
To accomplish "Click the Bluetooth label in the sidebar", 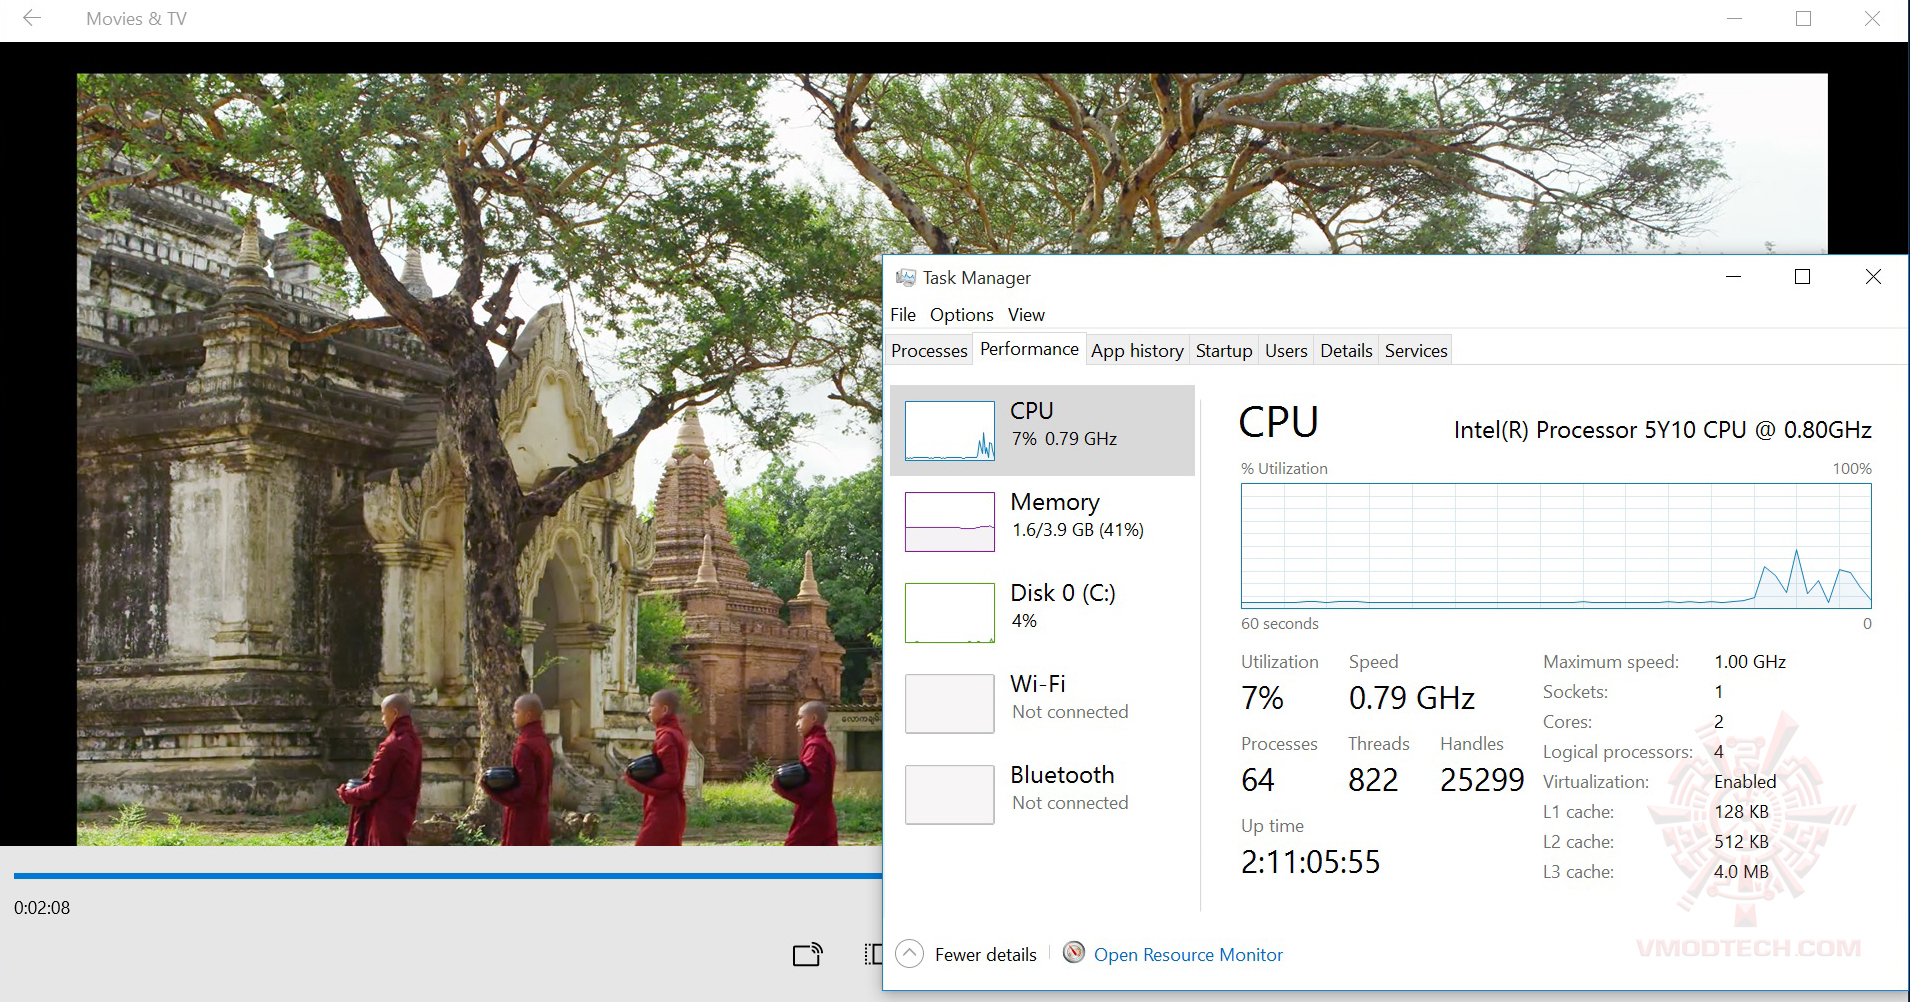I will tap(1062, 775).
